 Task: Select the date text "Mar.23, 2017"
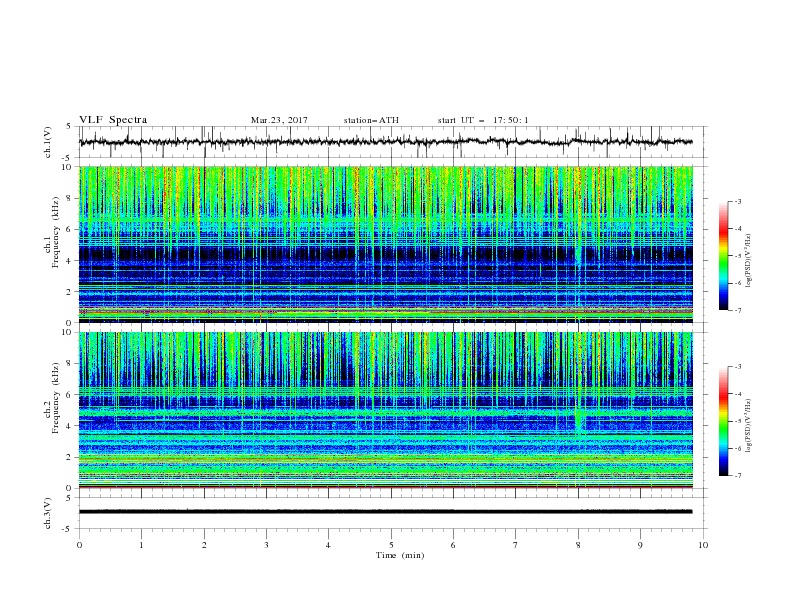279,120
